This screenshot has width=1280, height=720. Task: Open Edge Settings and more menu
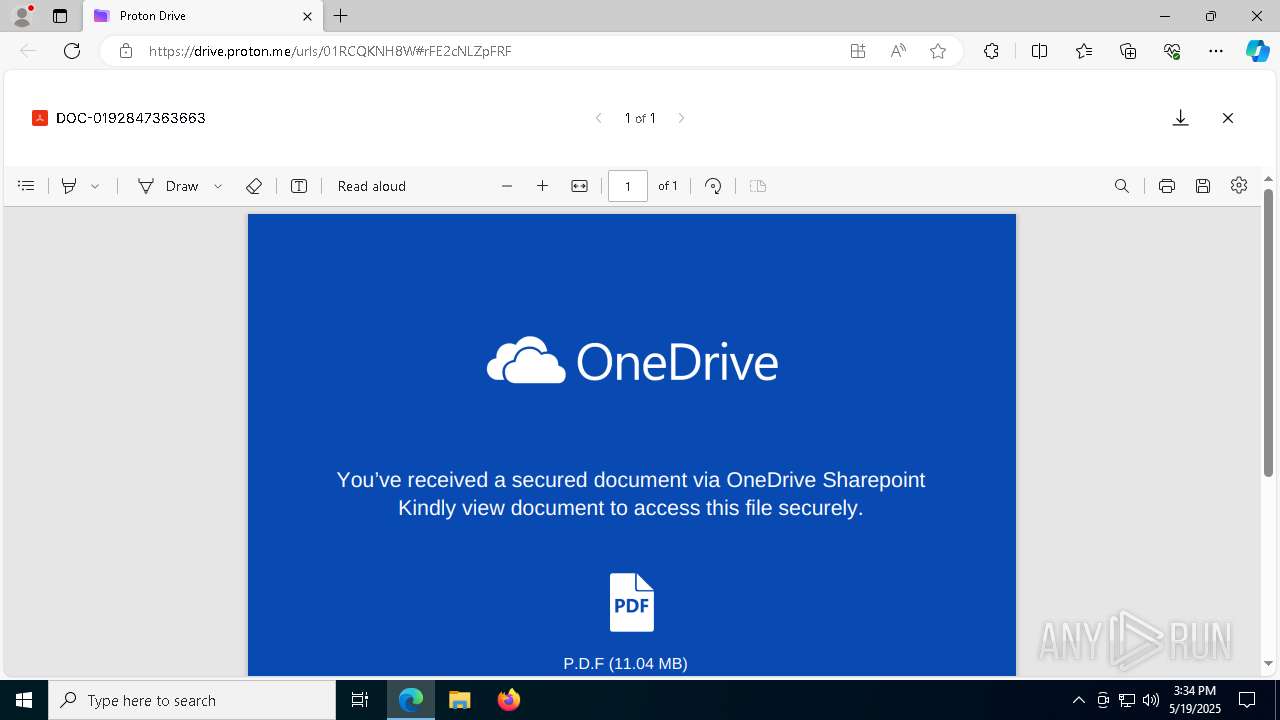tap(1216, 51)
